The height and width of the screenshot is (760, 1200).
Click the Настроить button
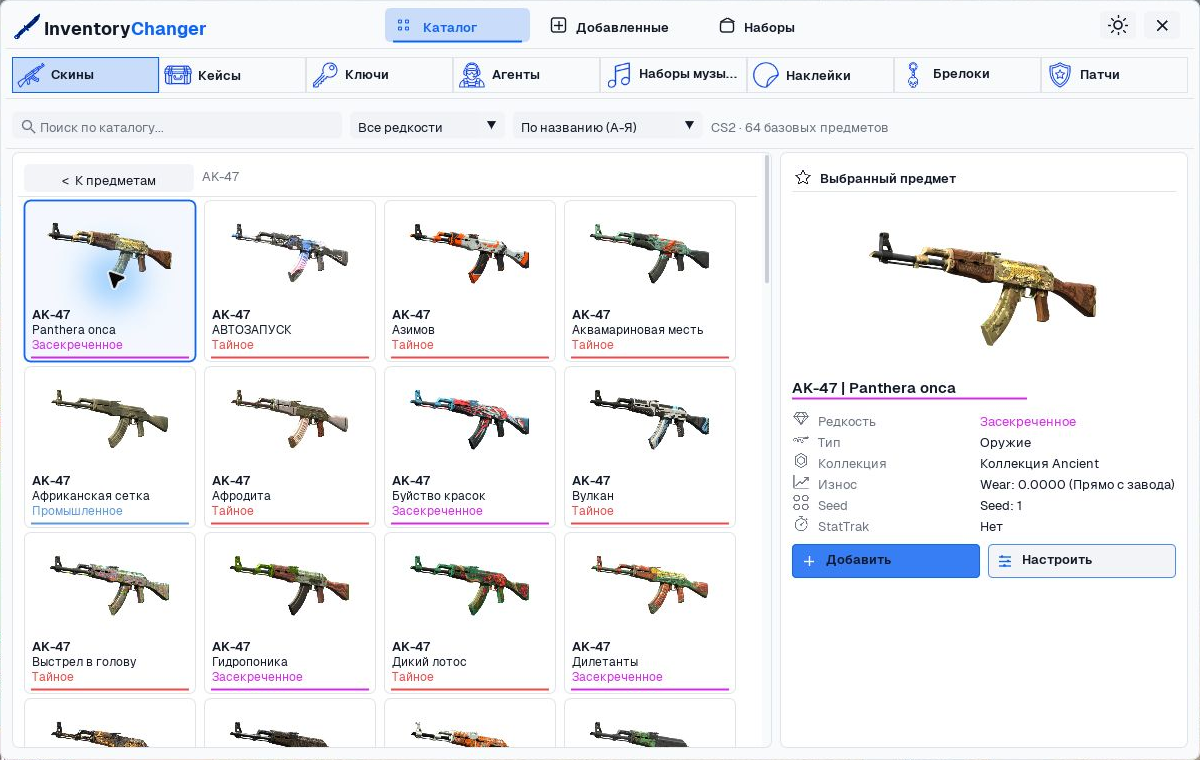[1082, 560]
